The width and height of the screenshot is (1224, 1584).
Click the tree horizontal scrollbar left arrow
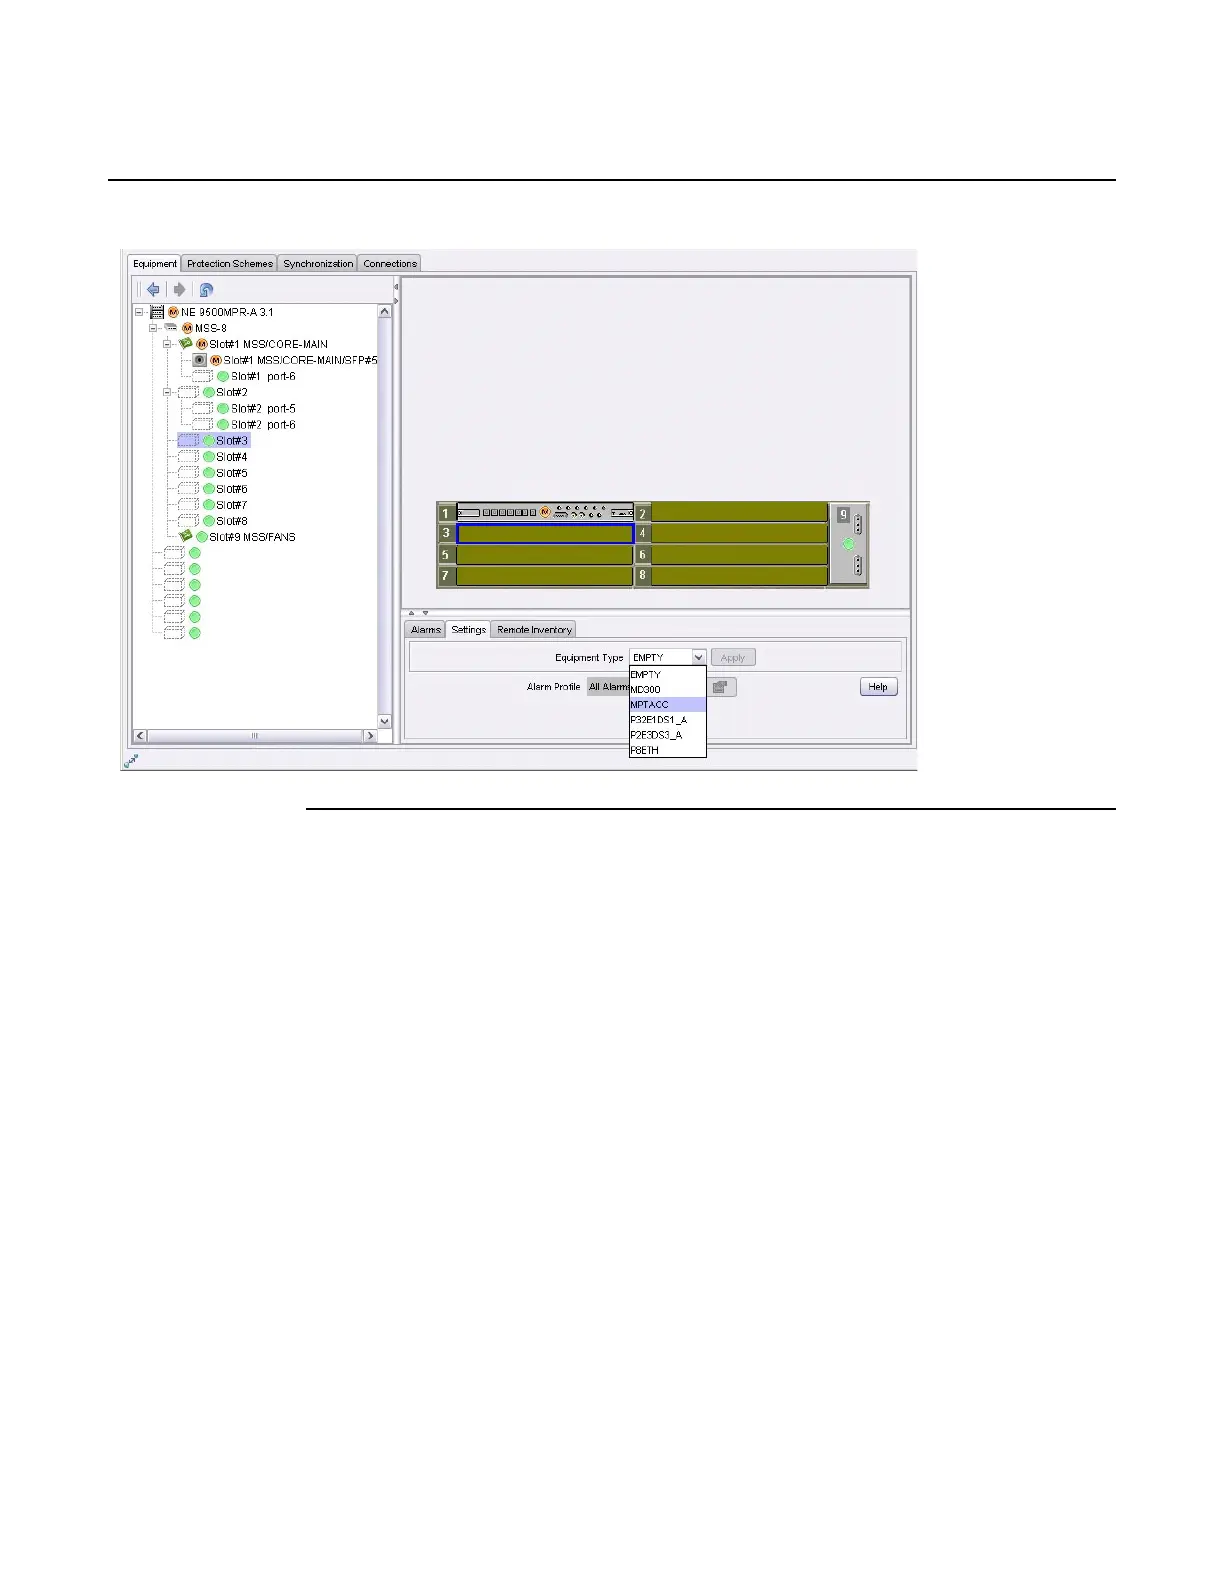coord(140,736)
